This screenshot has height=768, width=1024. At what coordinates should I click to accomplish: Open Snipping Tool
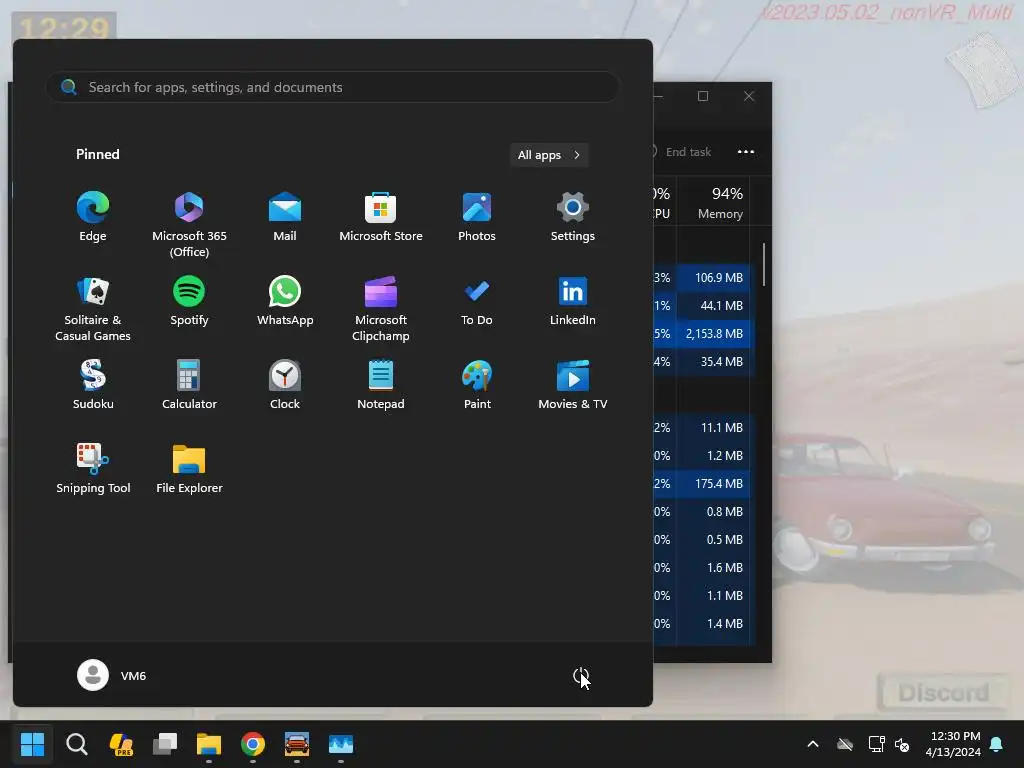(x=93, y=470)
